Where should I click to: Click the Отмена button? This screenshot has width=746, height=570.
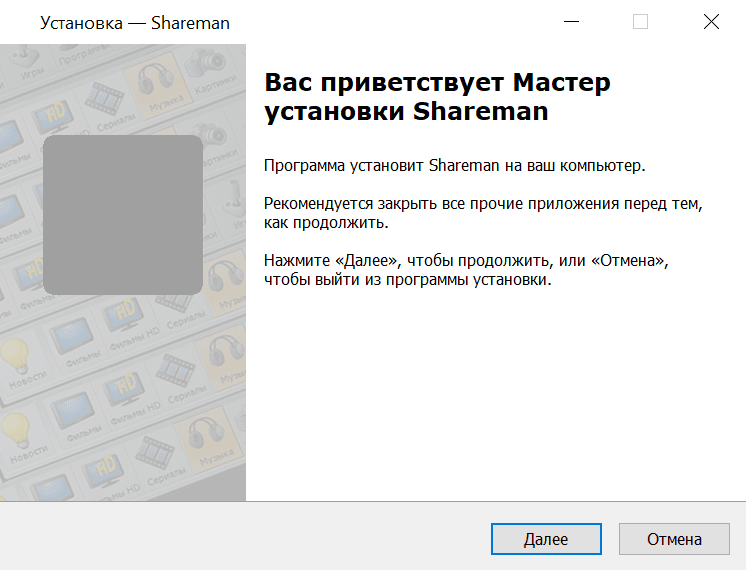[x=674, y=539]
